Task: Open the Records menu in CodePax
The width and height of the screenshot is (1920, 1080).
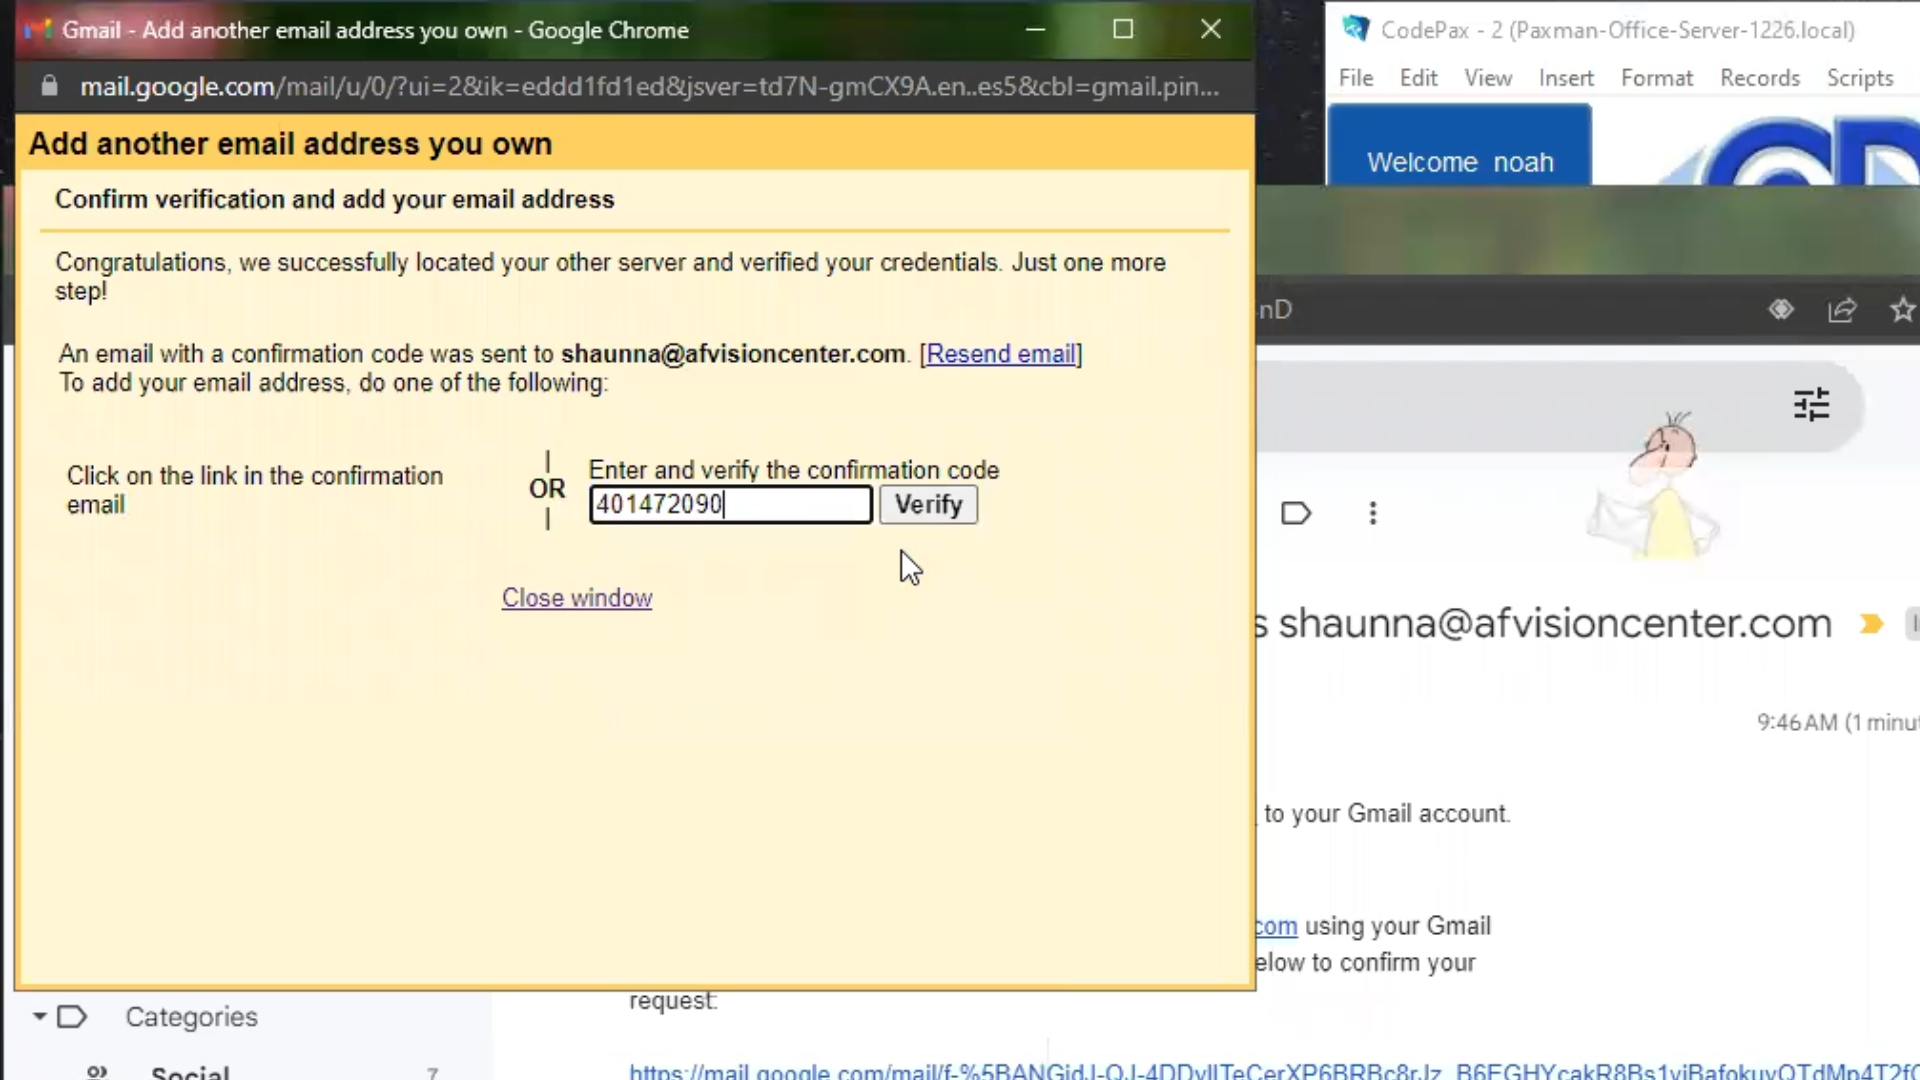Action: (1759, 78)
